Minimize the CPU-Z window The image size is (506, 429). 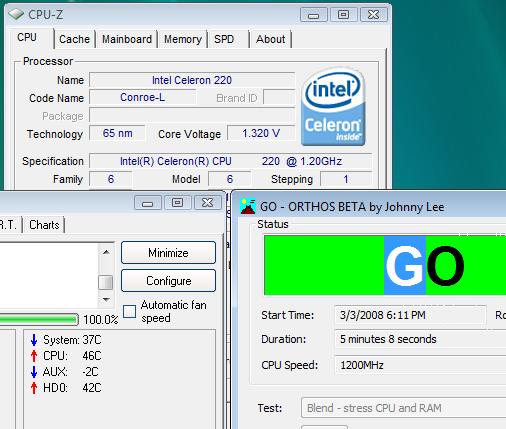[313, 15]
